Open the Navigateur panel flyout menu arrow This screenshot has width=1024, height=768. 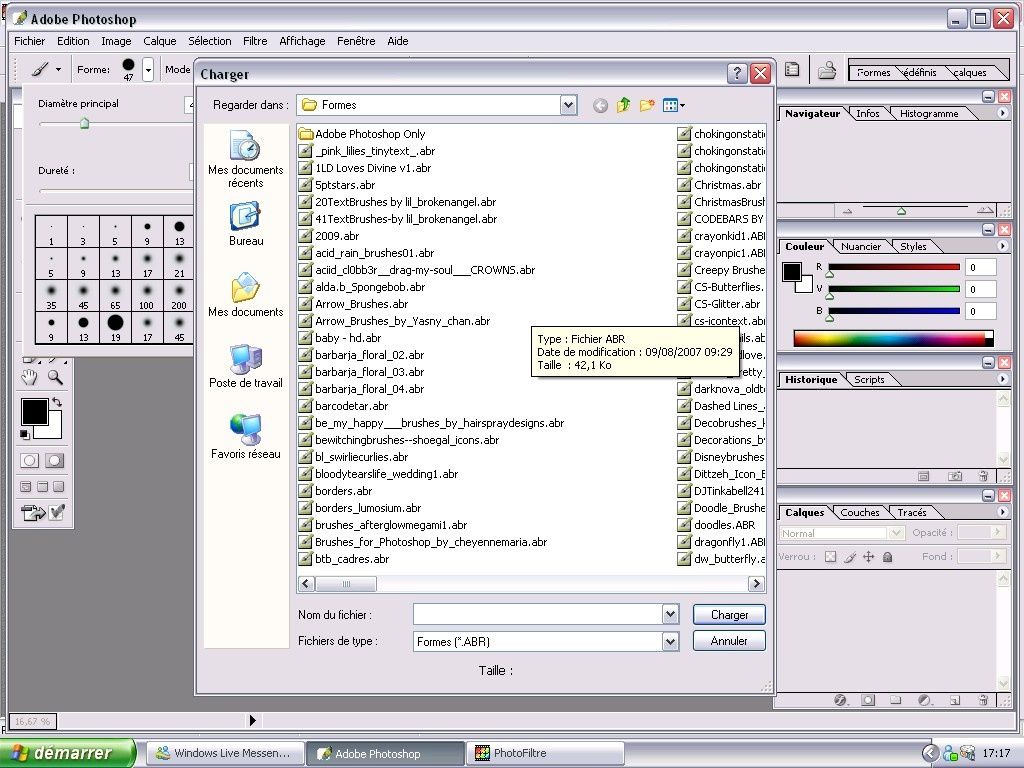tap(1002, 113)
